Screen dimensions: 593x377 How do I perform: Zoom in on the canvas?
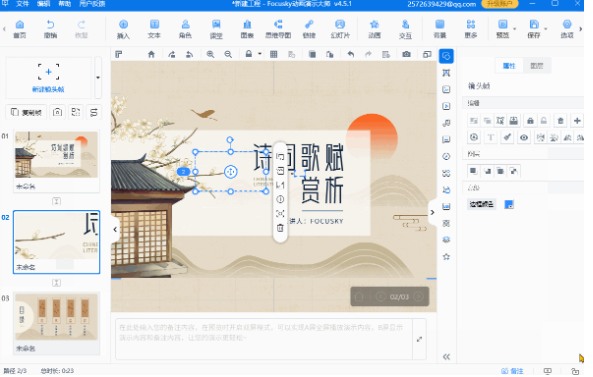(x=210, y=54)
